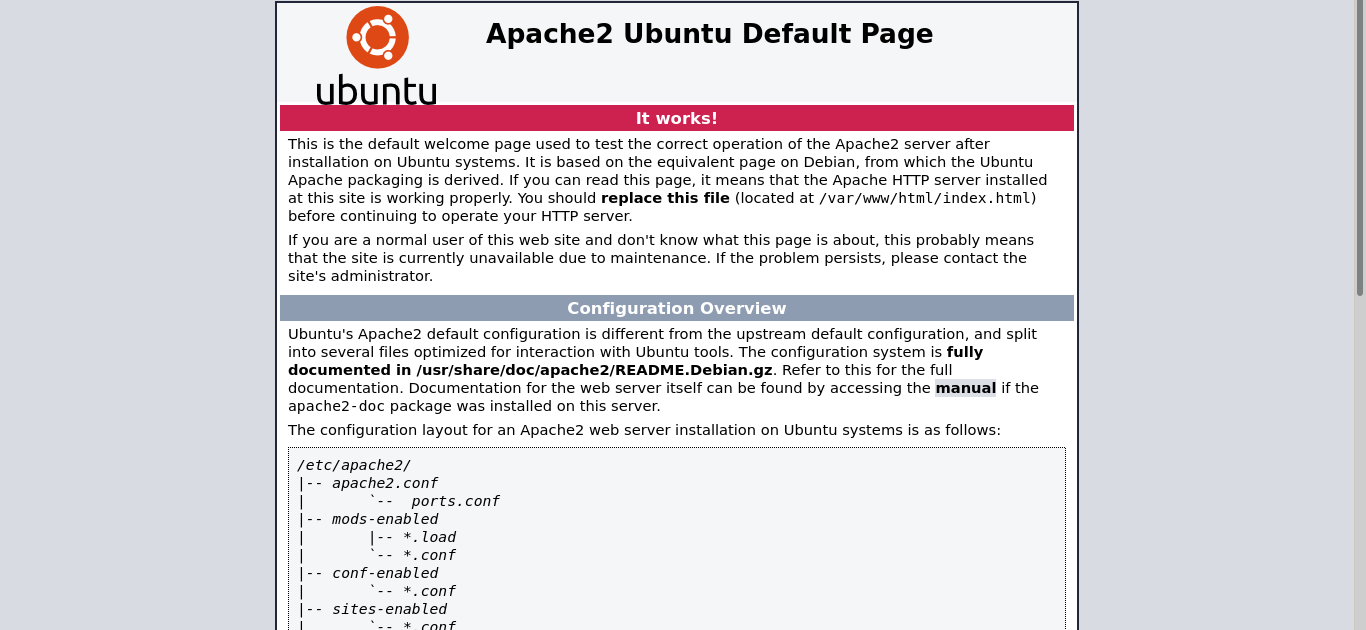Click the bold replace this file text
1366x630 pixels.
coord(665,198)
